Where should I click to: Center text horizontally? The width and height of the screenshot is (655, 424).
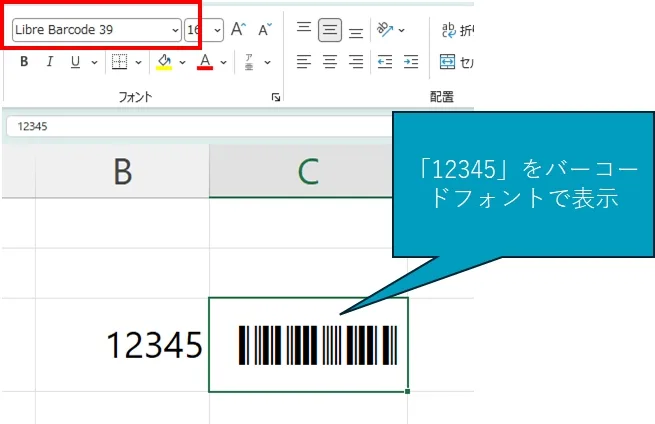[x=330, y=62]
